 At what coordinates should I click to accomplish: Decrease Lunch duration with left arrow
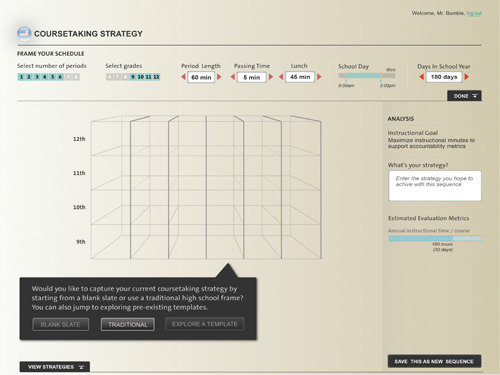281,77
